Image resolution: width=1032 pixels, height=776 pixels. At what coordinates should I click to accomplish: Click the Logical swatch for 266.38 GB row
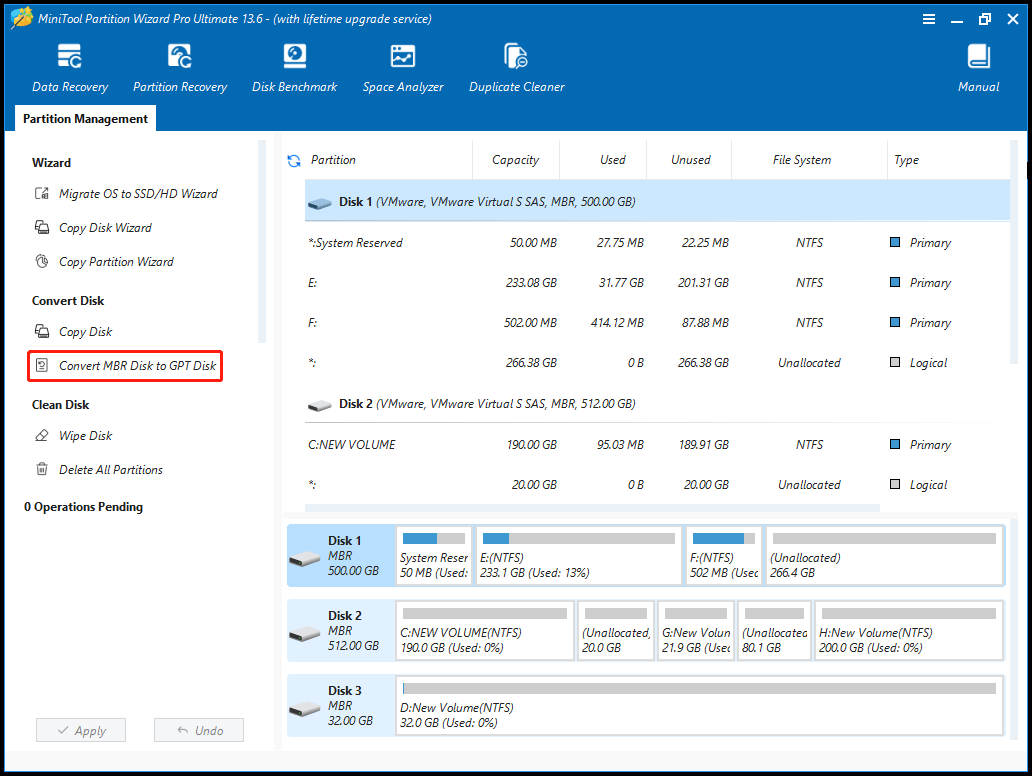pyautogui.click(x=894, y=362)
